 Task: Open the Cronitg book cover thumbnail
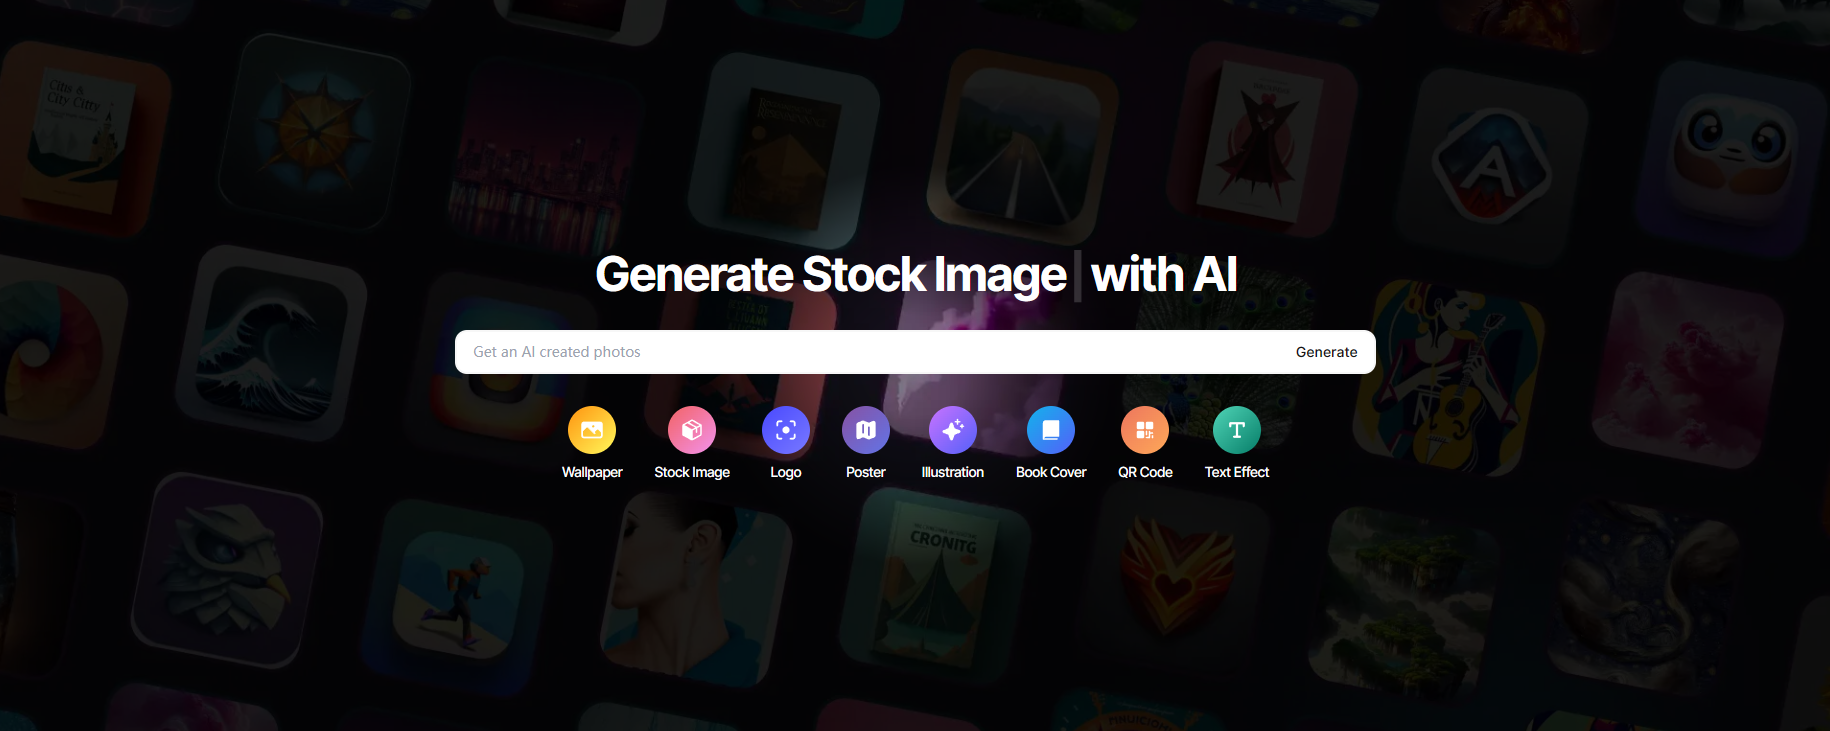pyautogui.click(x=936, y=588)
